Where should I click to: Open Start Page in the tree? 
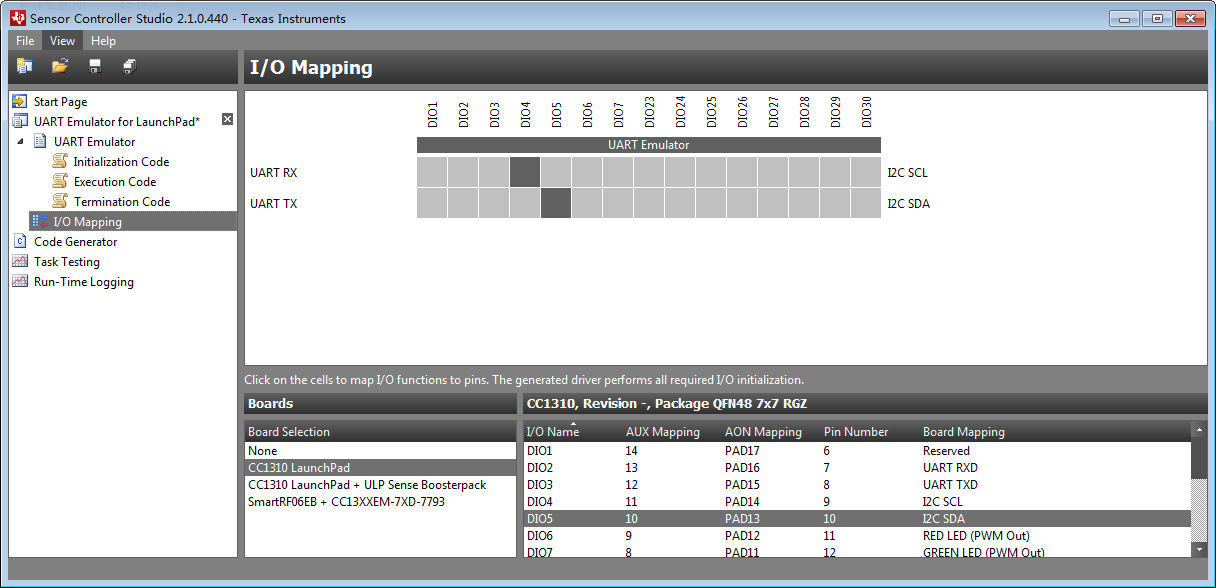pos(60,102)
